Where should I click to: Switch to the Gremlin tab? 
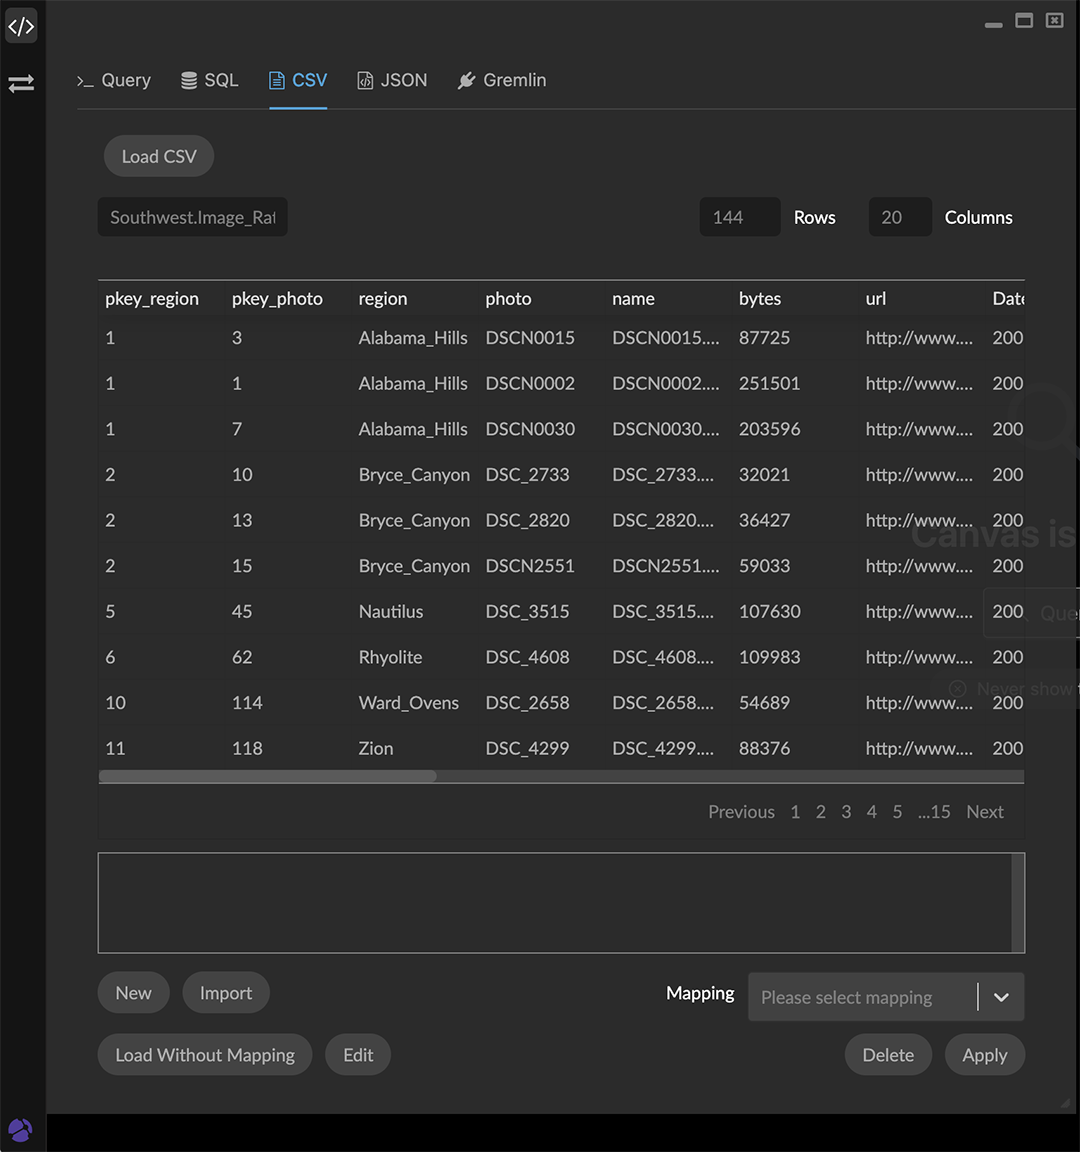(x=502, y=80)
